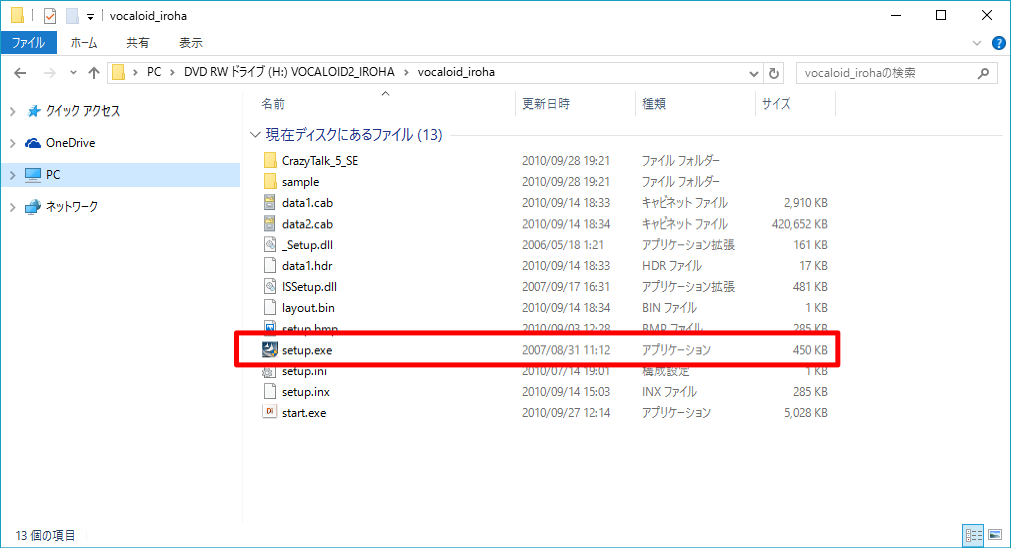Expand the Network tree node
The width and height of the screenshot is (1011, 548).
click(x=13, y=207)
